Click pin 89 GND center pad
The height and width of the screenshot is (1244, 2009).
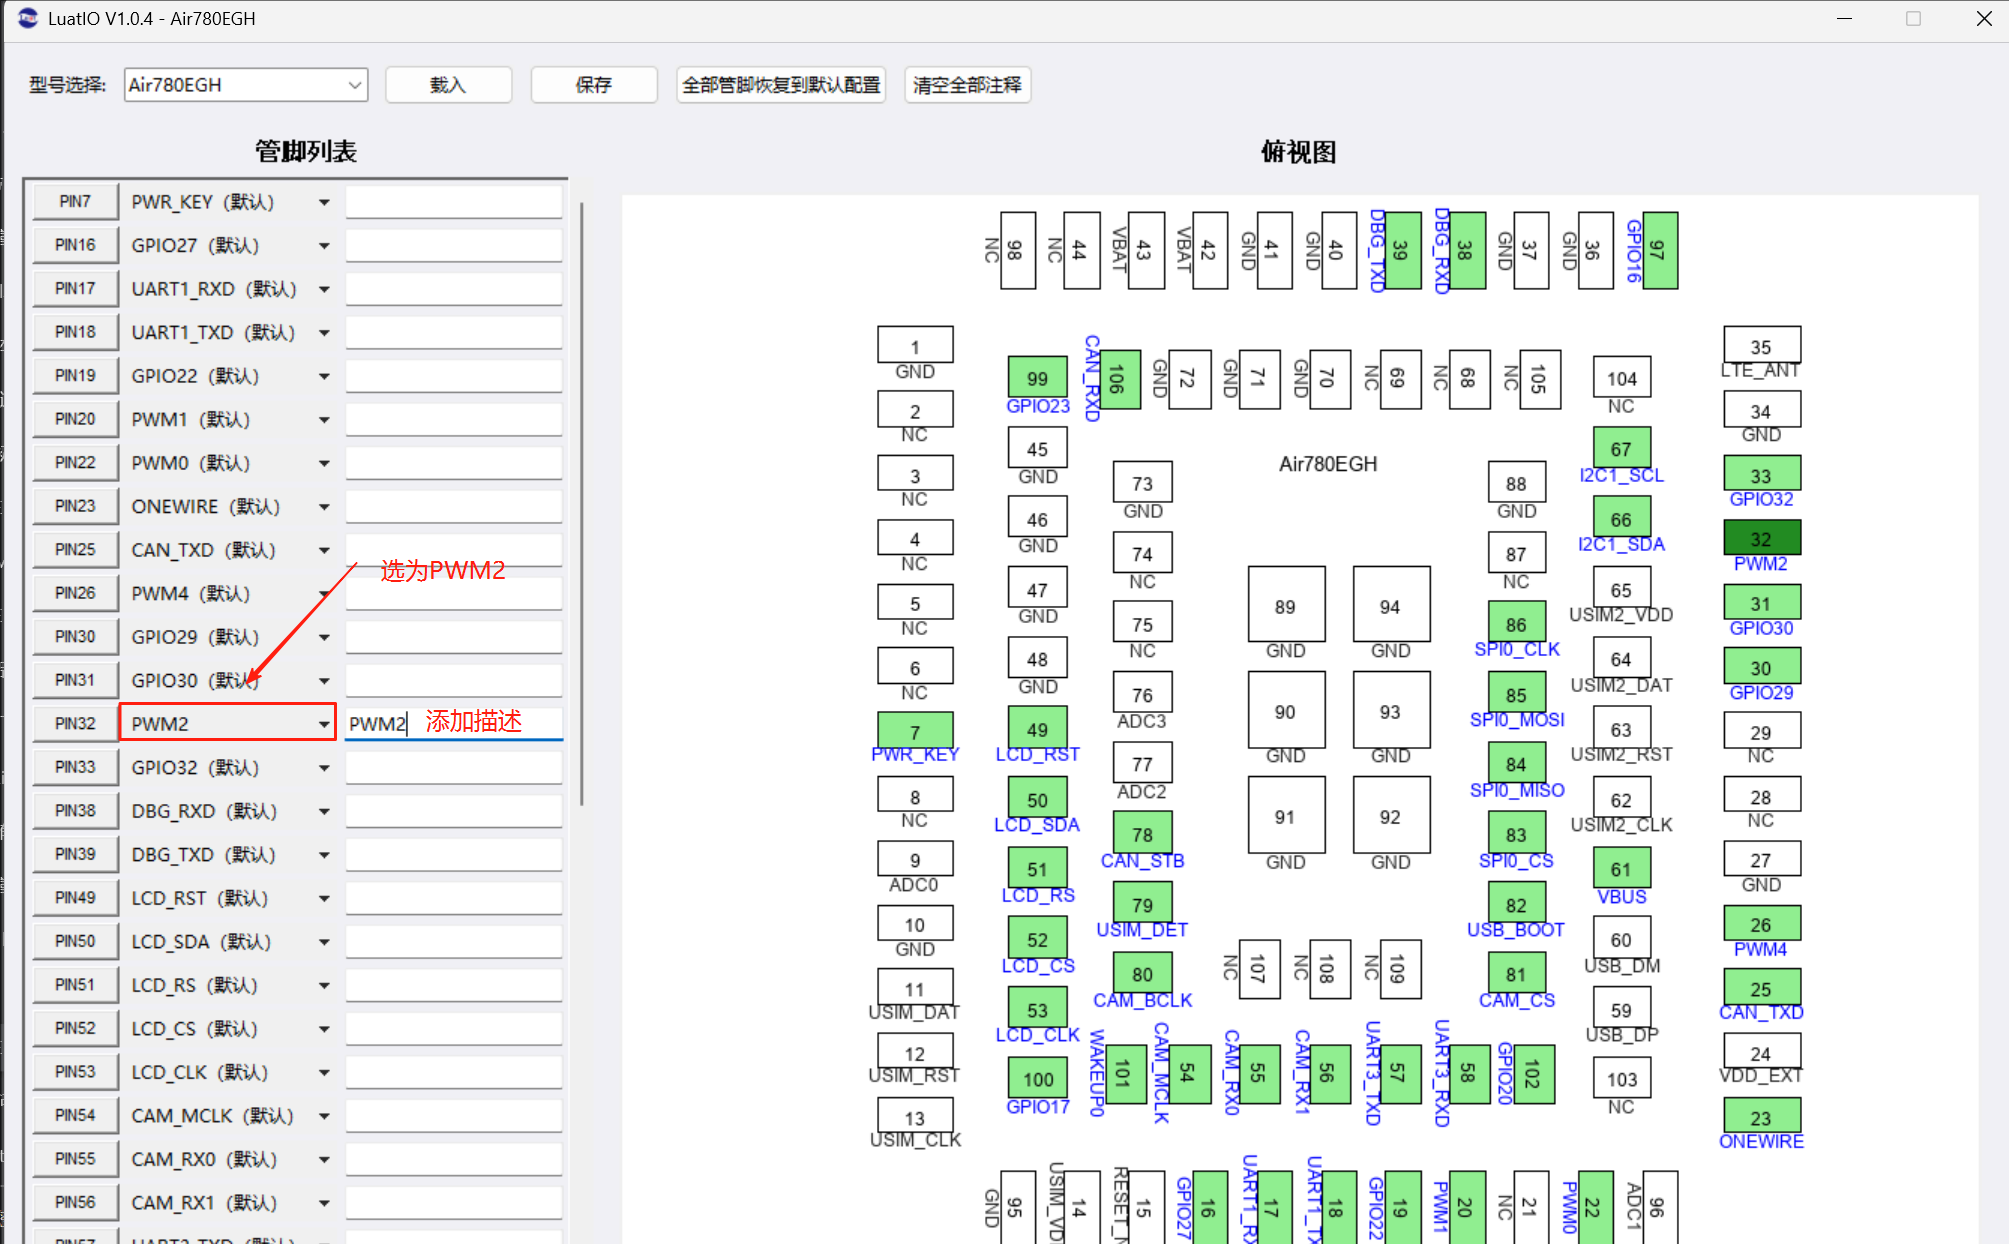[x=1286, y=605]
